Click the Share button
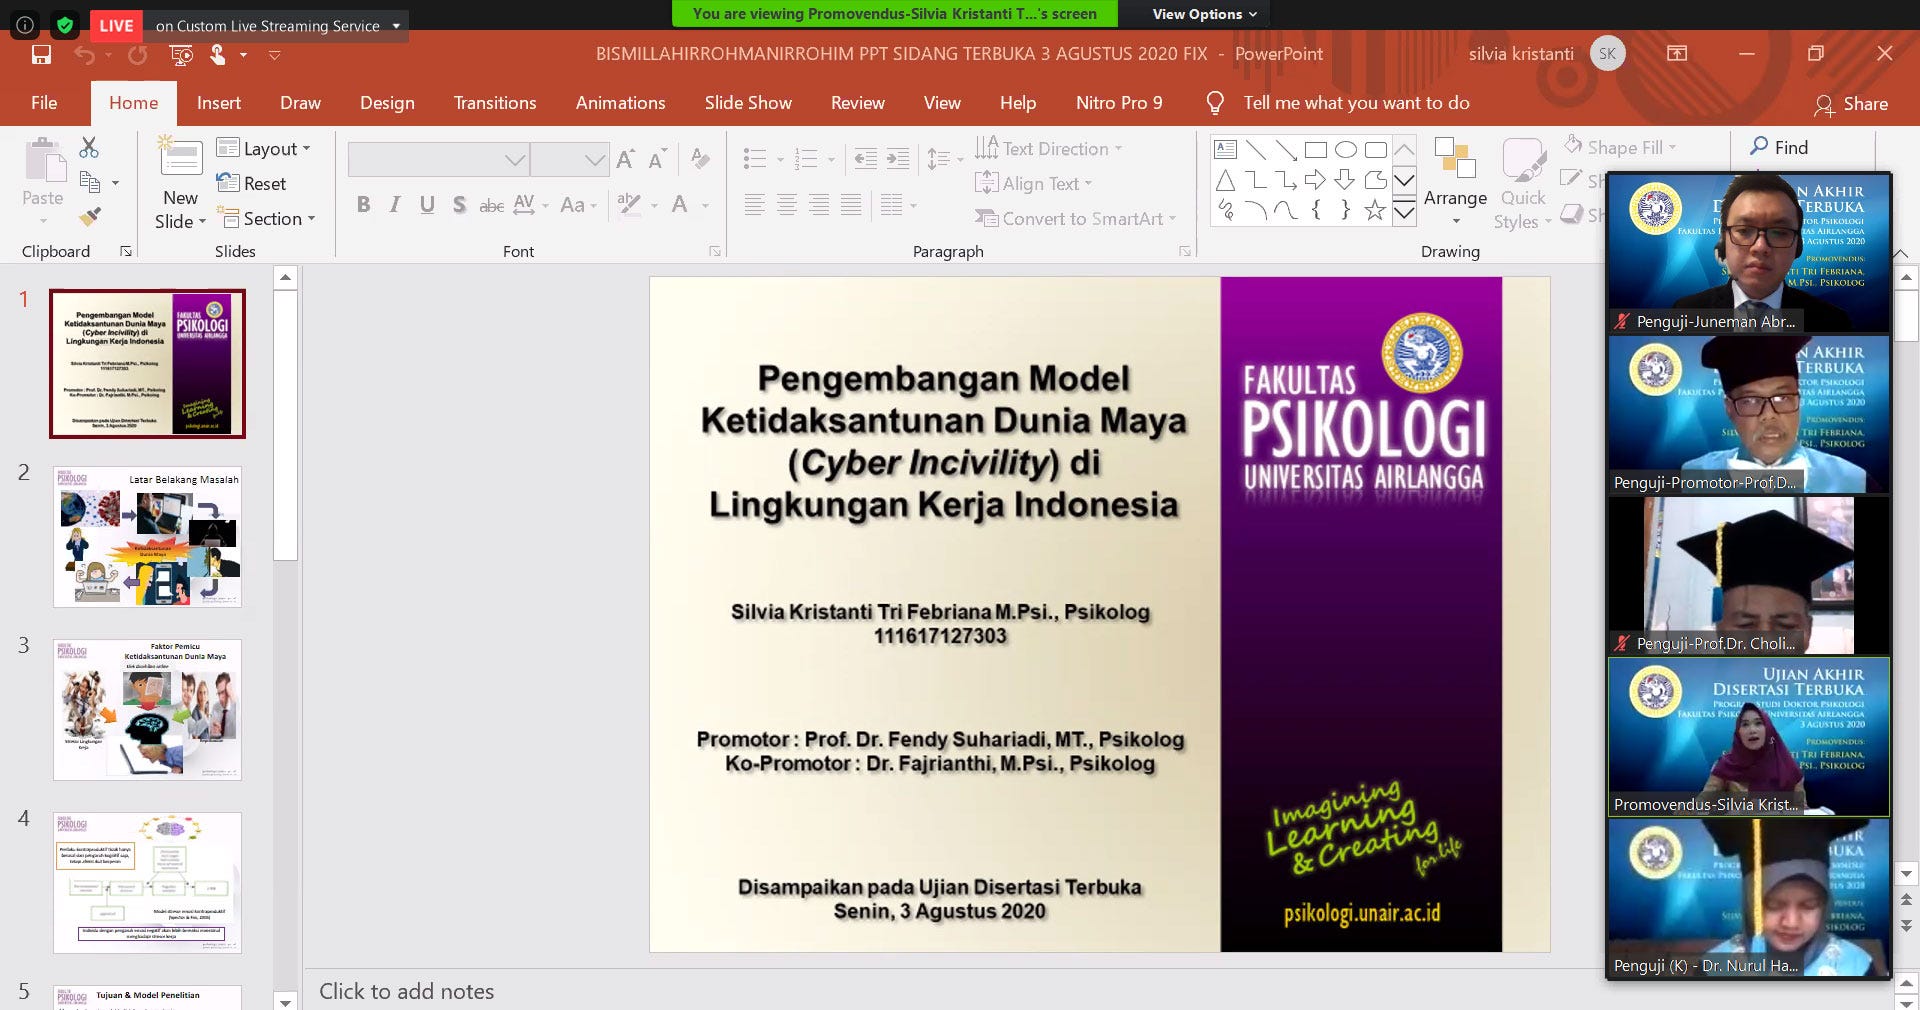Image resolution: width=1920 pixels, height=1010 pixels. pos(1852,104)
